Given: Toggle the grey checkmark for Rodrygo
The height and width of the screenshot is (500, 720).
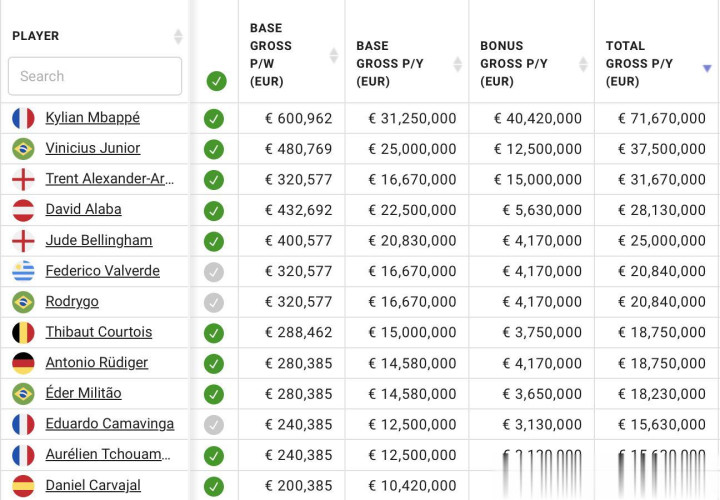Looking at the screenshot, I should (x=214, y=302).
